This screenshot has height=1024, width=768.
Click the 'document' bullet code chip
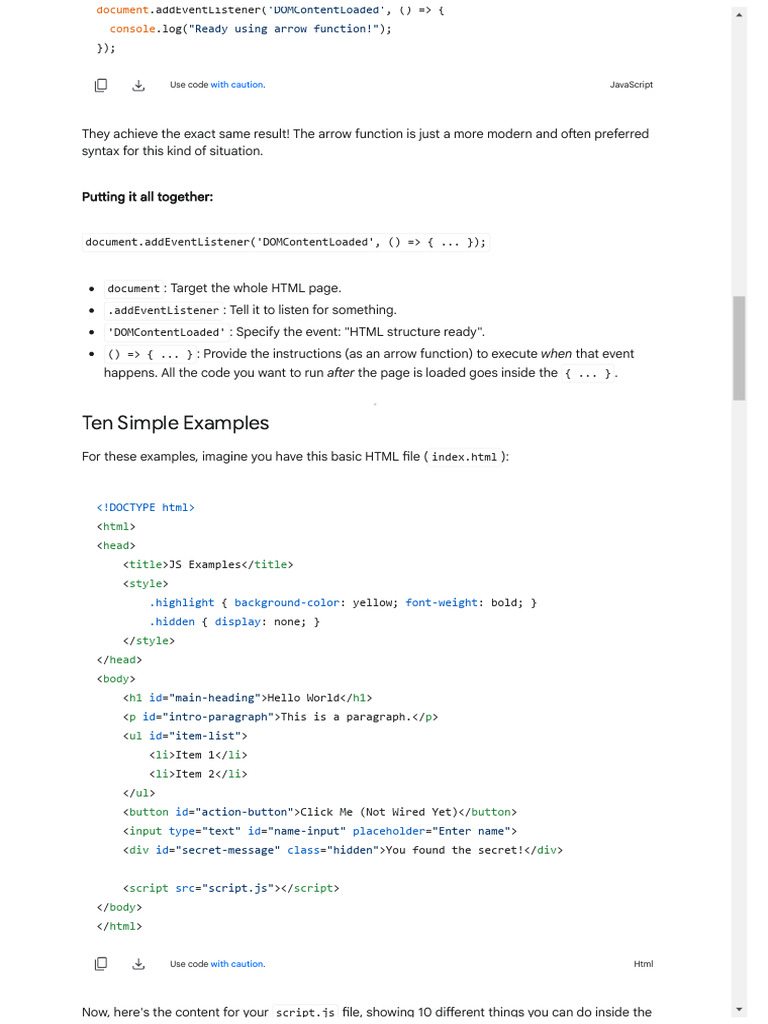pos(133,289)
